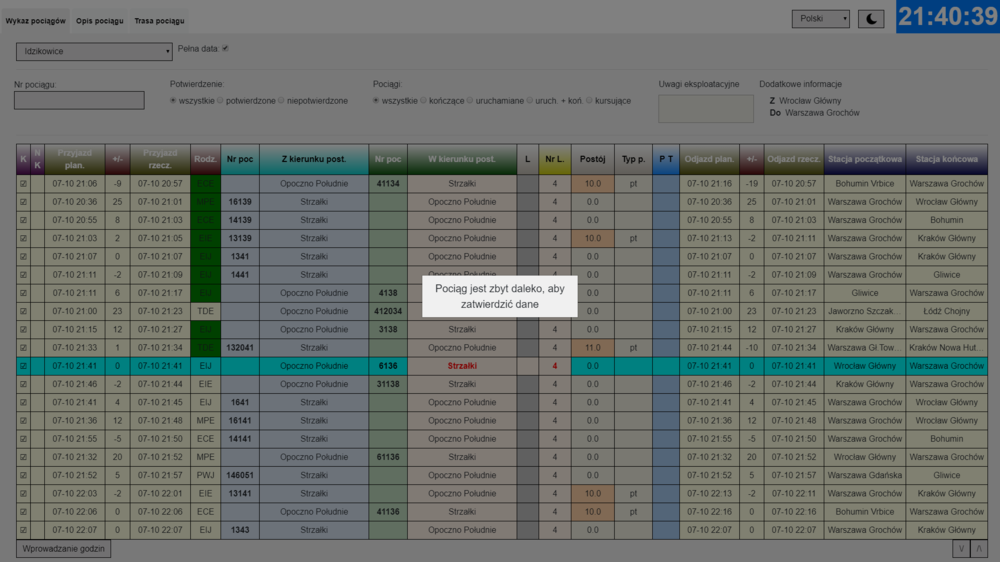Select the kursujące trains filter
This screenshot has width=1000, height=562.
[589, 100]
